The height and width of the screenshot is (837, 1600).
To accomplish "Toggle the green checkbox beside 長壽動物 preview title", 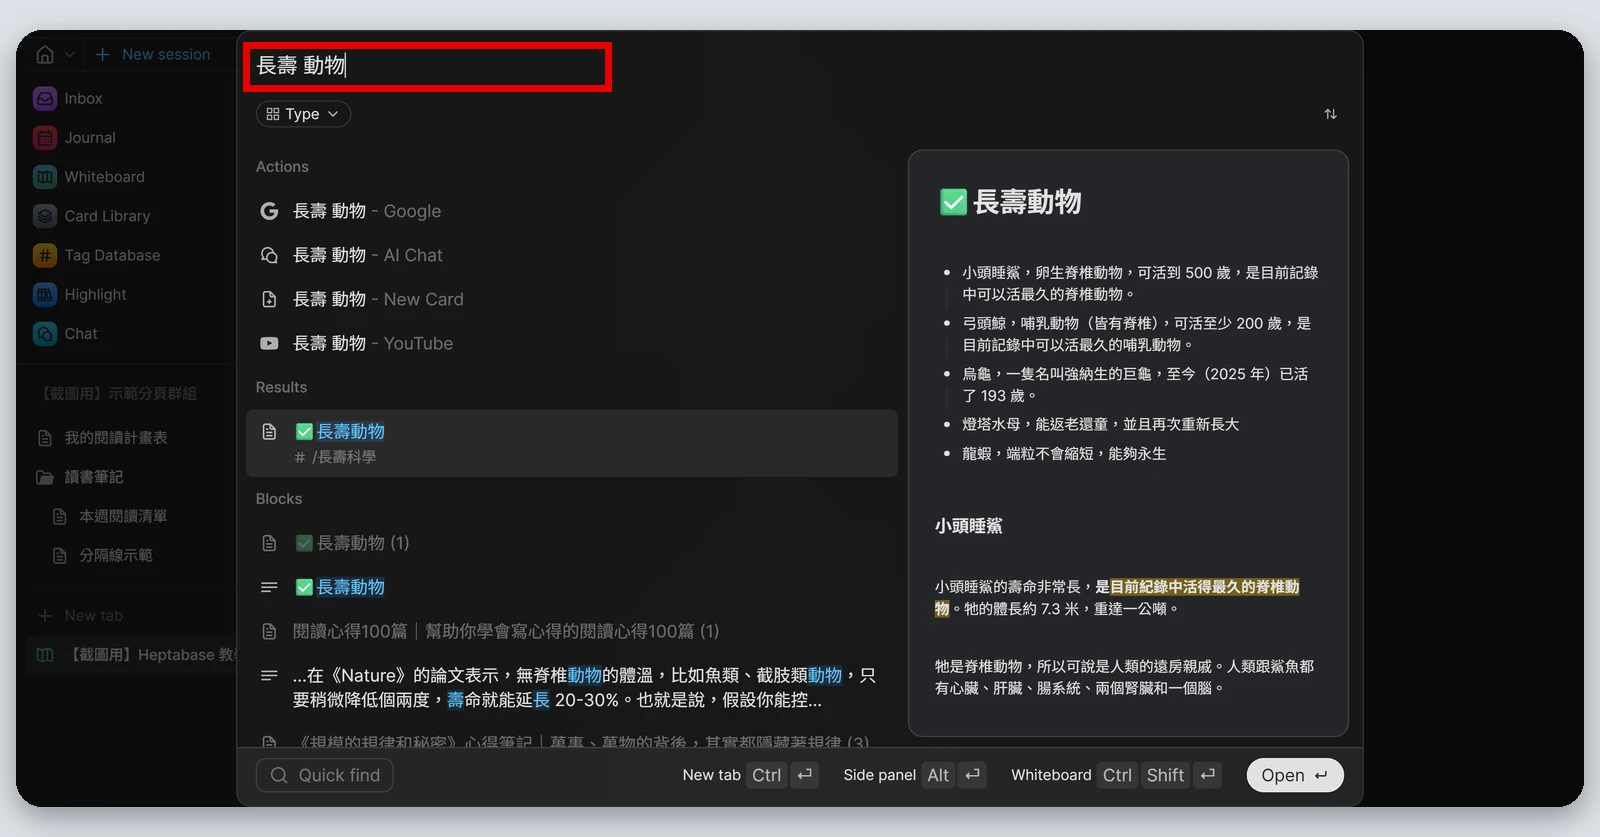I will (953, 202).
